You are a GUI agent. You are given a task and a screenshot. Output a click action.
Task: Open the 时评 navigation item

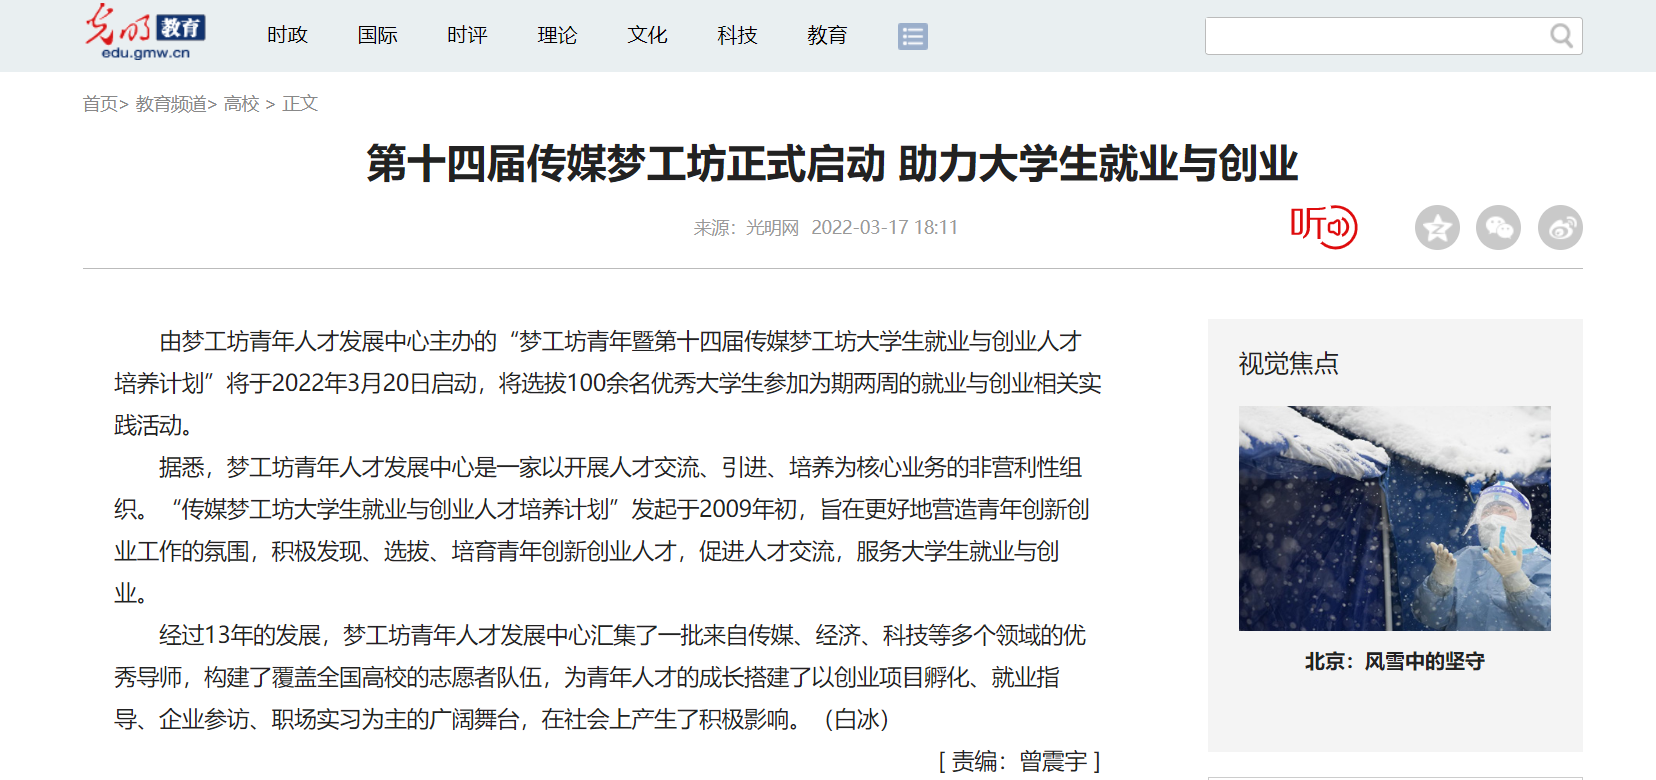(467, 35)
